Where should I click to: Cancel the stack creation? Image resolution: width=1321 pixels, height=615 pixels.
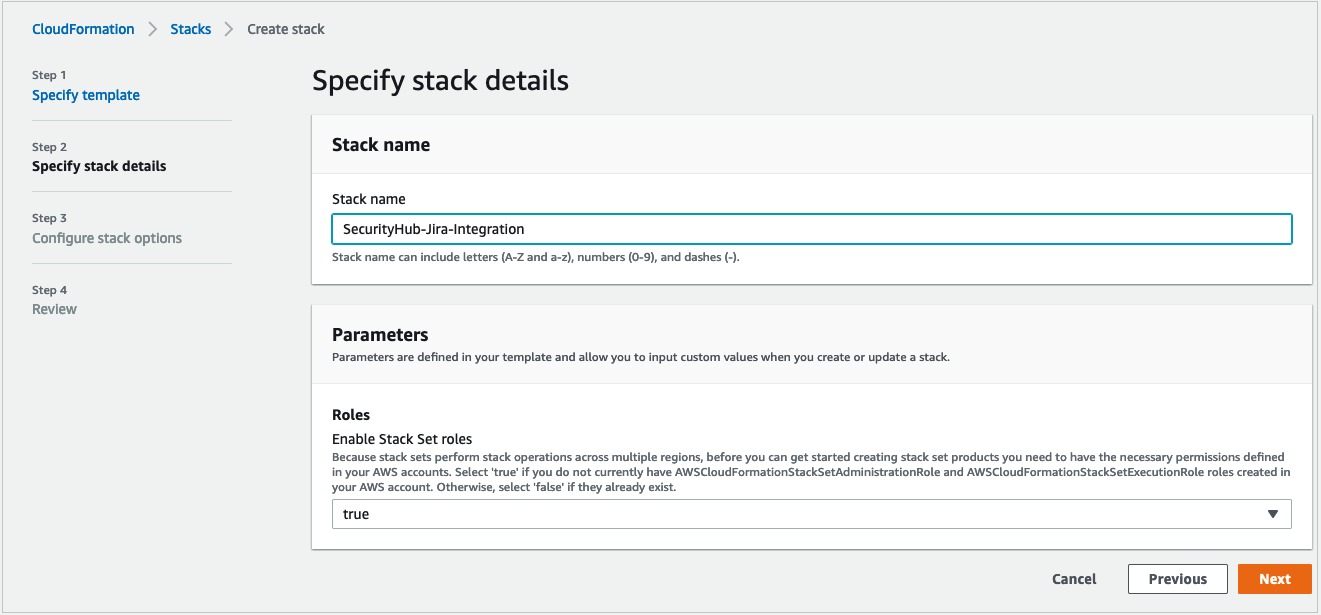1073,578
